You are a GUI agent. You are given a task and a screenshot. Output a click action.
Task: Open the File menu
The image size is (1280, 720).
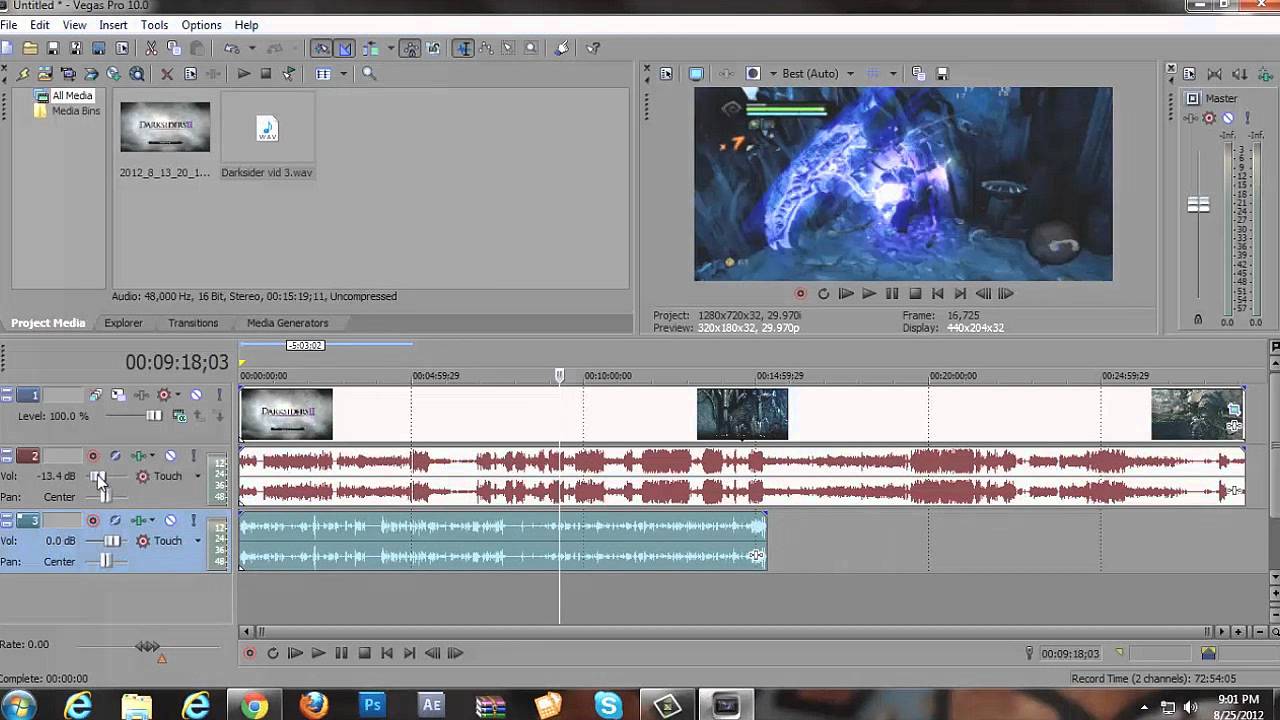[8, 25]
